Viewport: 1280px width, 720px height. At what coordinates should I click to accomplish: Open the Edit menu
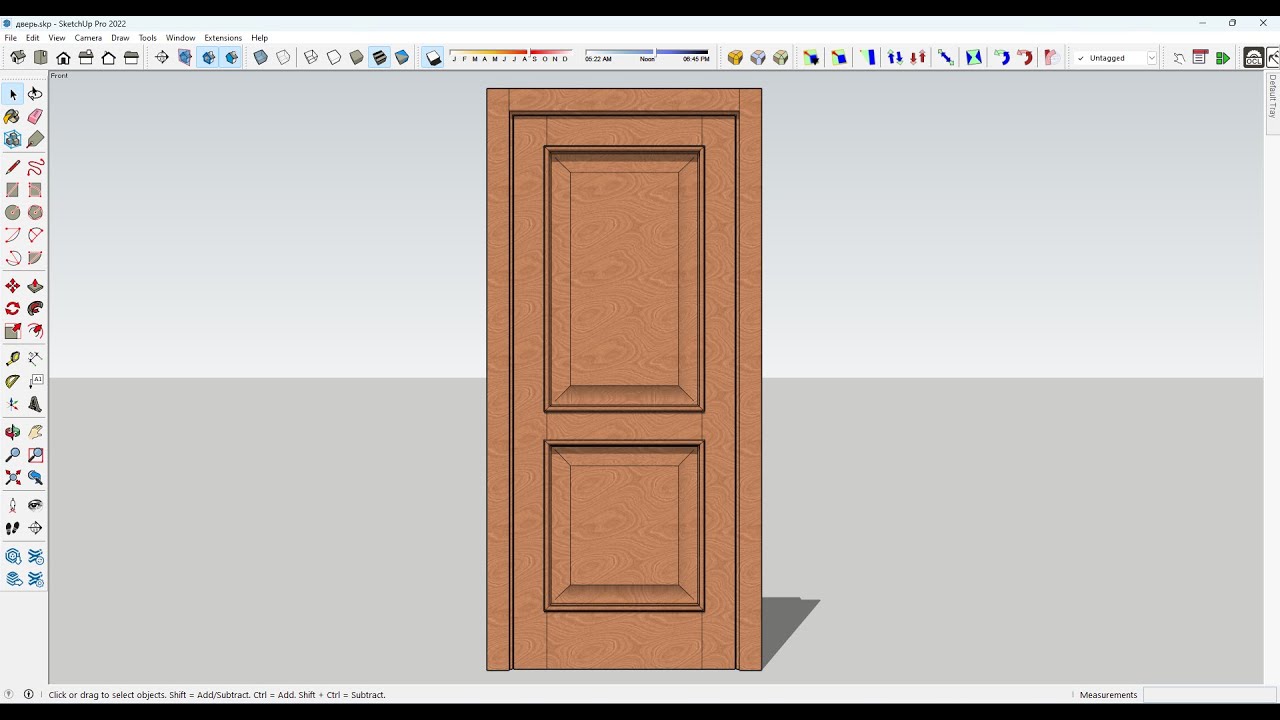coord(33,38)
